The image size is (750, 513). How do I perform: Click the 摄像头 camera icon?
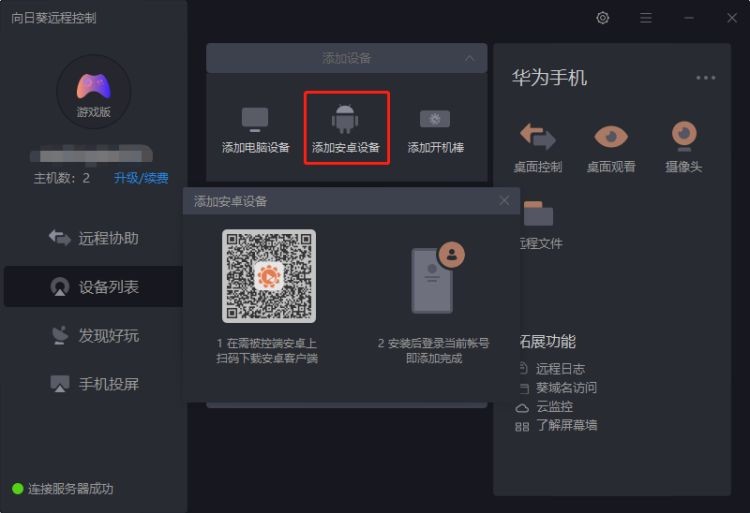pos(683,135)
